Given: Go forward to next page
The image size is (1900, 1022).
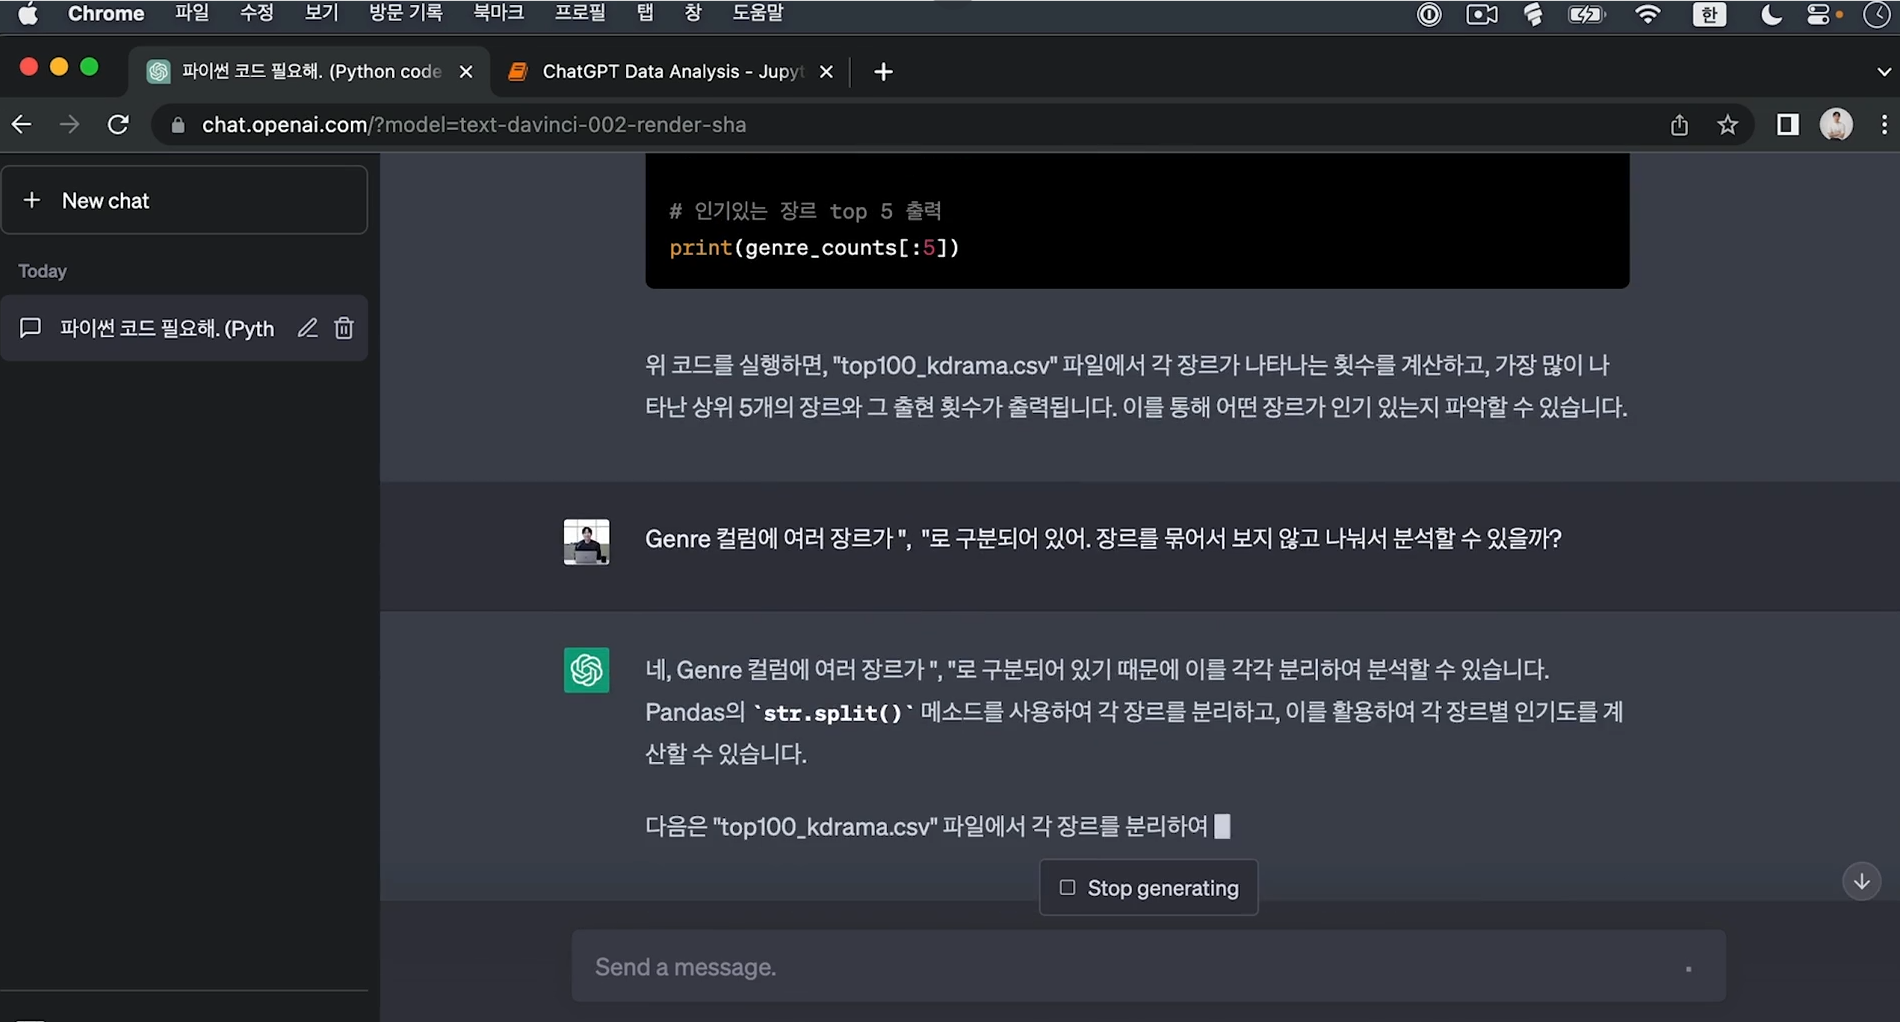Looking at the screenshot, I should [69, 125].
